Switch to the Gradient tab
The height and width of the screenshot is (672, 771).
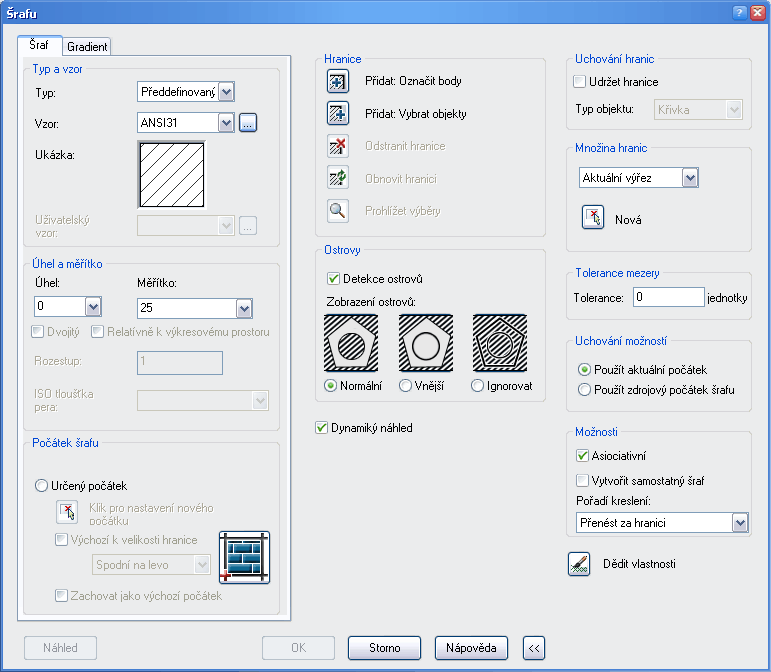click(88, 47)
